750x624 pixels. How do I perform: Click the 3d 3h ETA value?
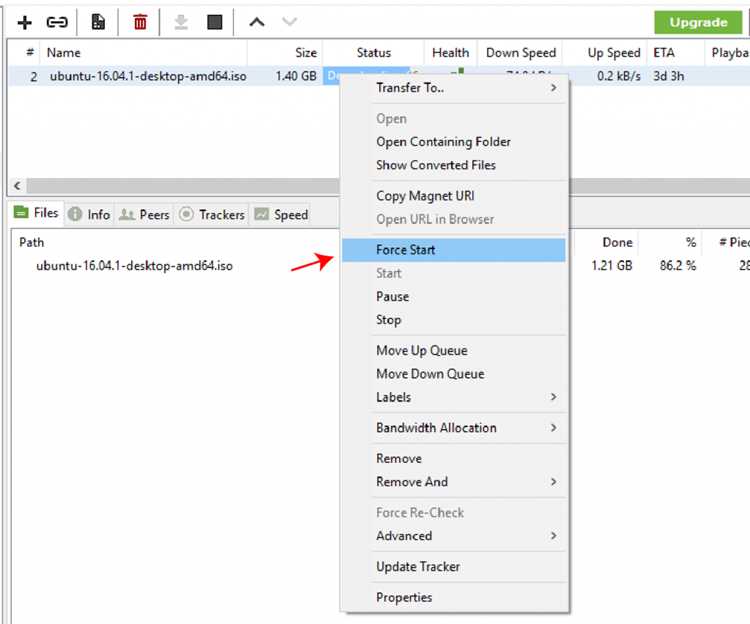pyautogui.click(x=668, y=76)
